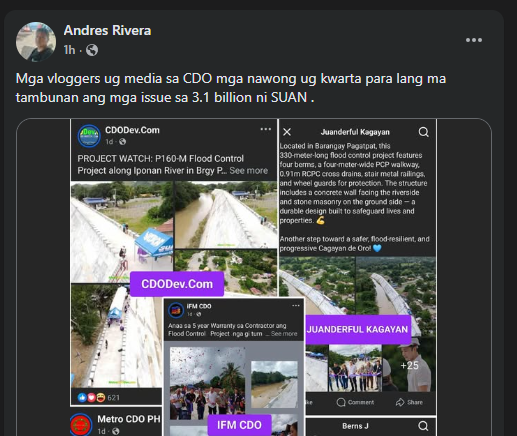Close the Juanderful Kagayan viewer with X

[287, 132]
